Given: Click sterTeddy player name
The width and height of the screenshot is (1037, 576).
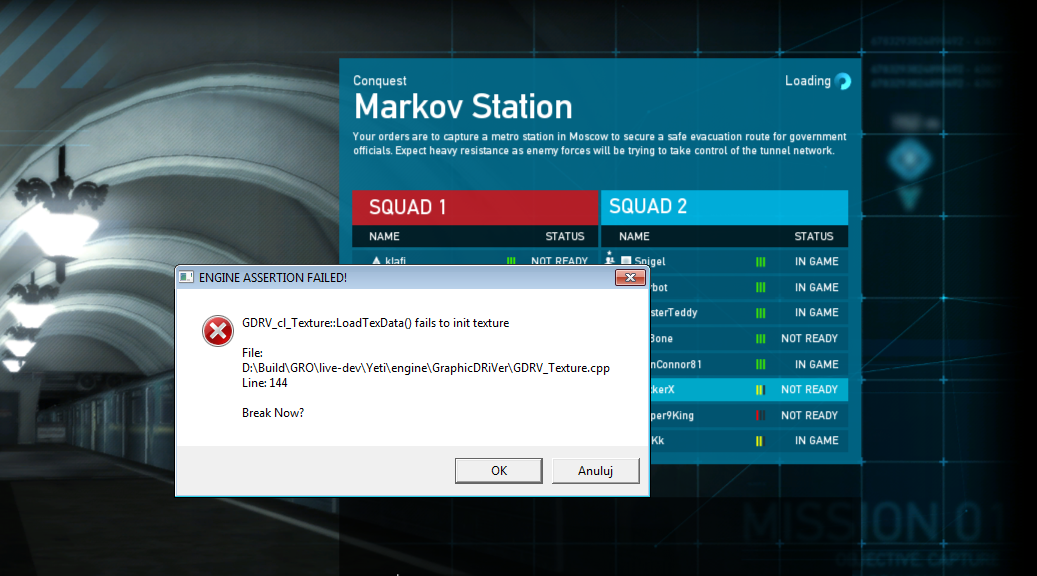Looking at the screenshot, I should tap(674, 312).
